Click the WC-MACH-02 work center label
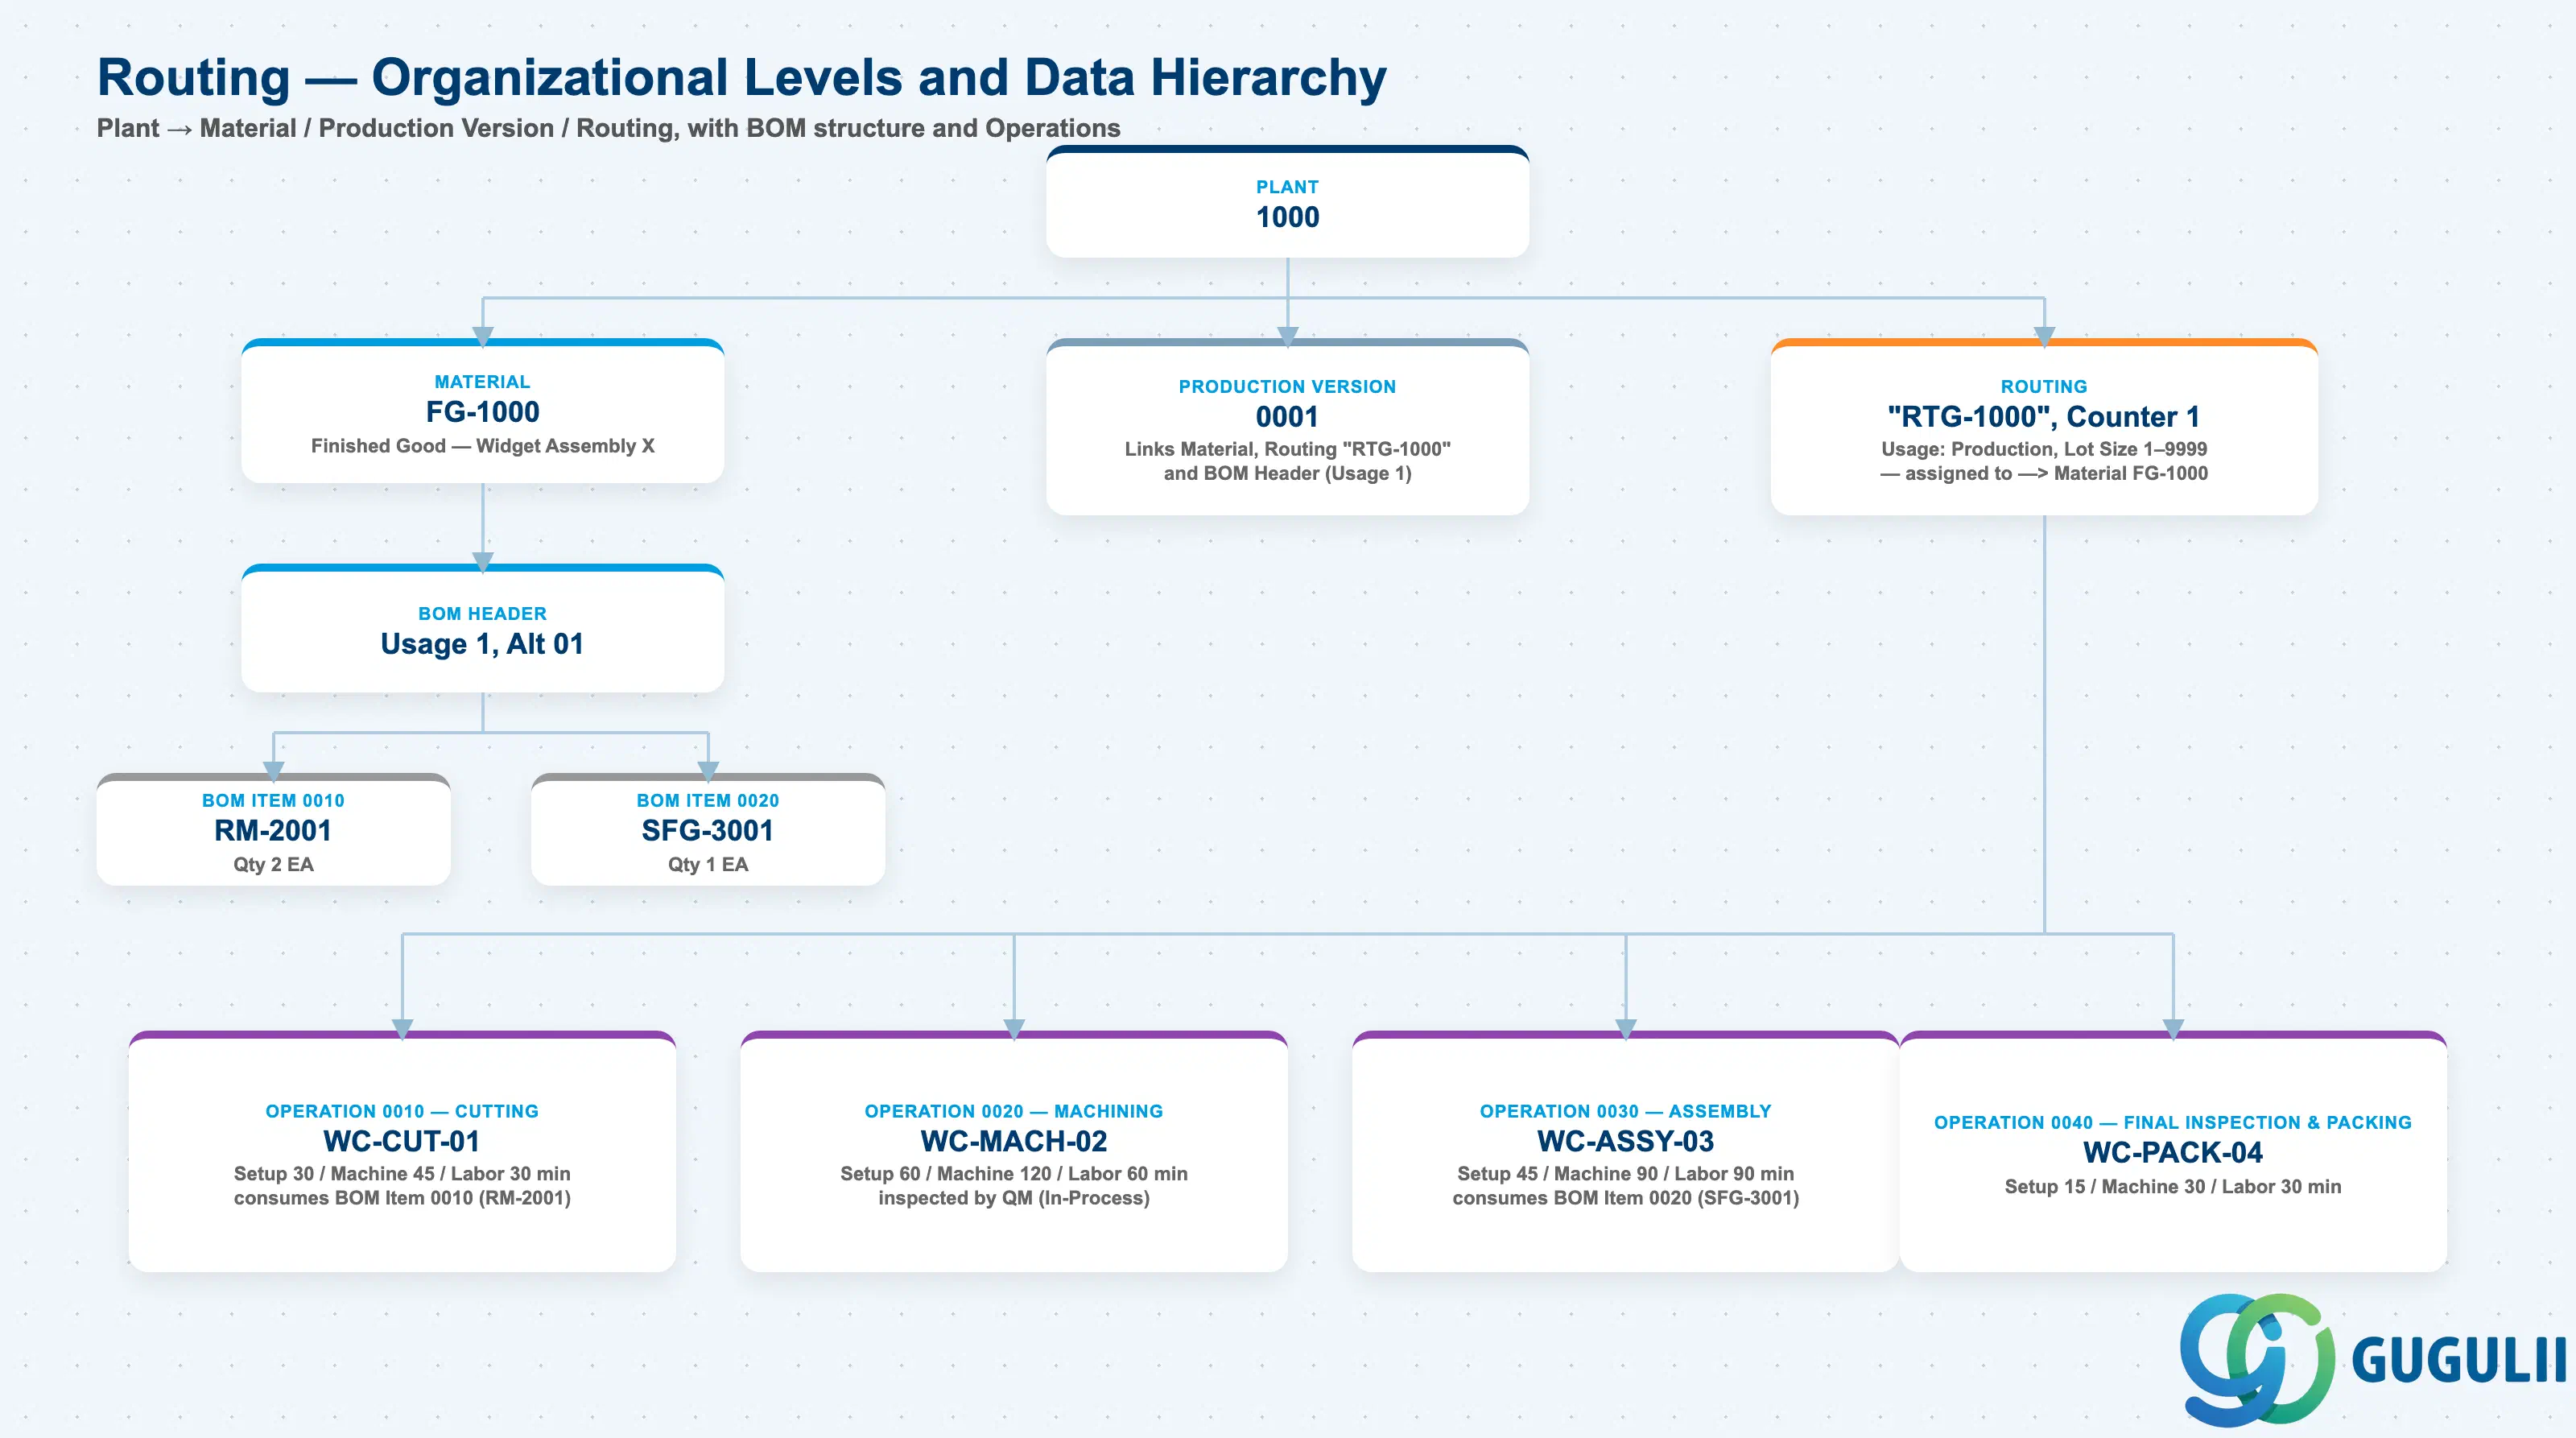The height and width of the screenshot is (1438, 2576). coord(1014,1141)
